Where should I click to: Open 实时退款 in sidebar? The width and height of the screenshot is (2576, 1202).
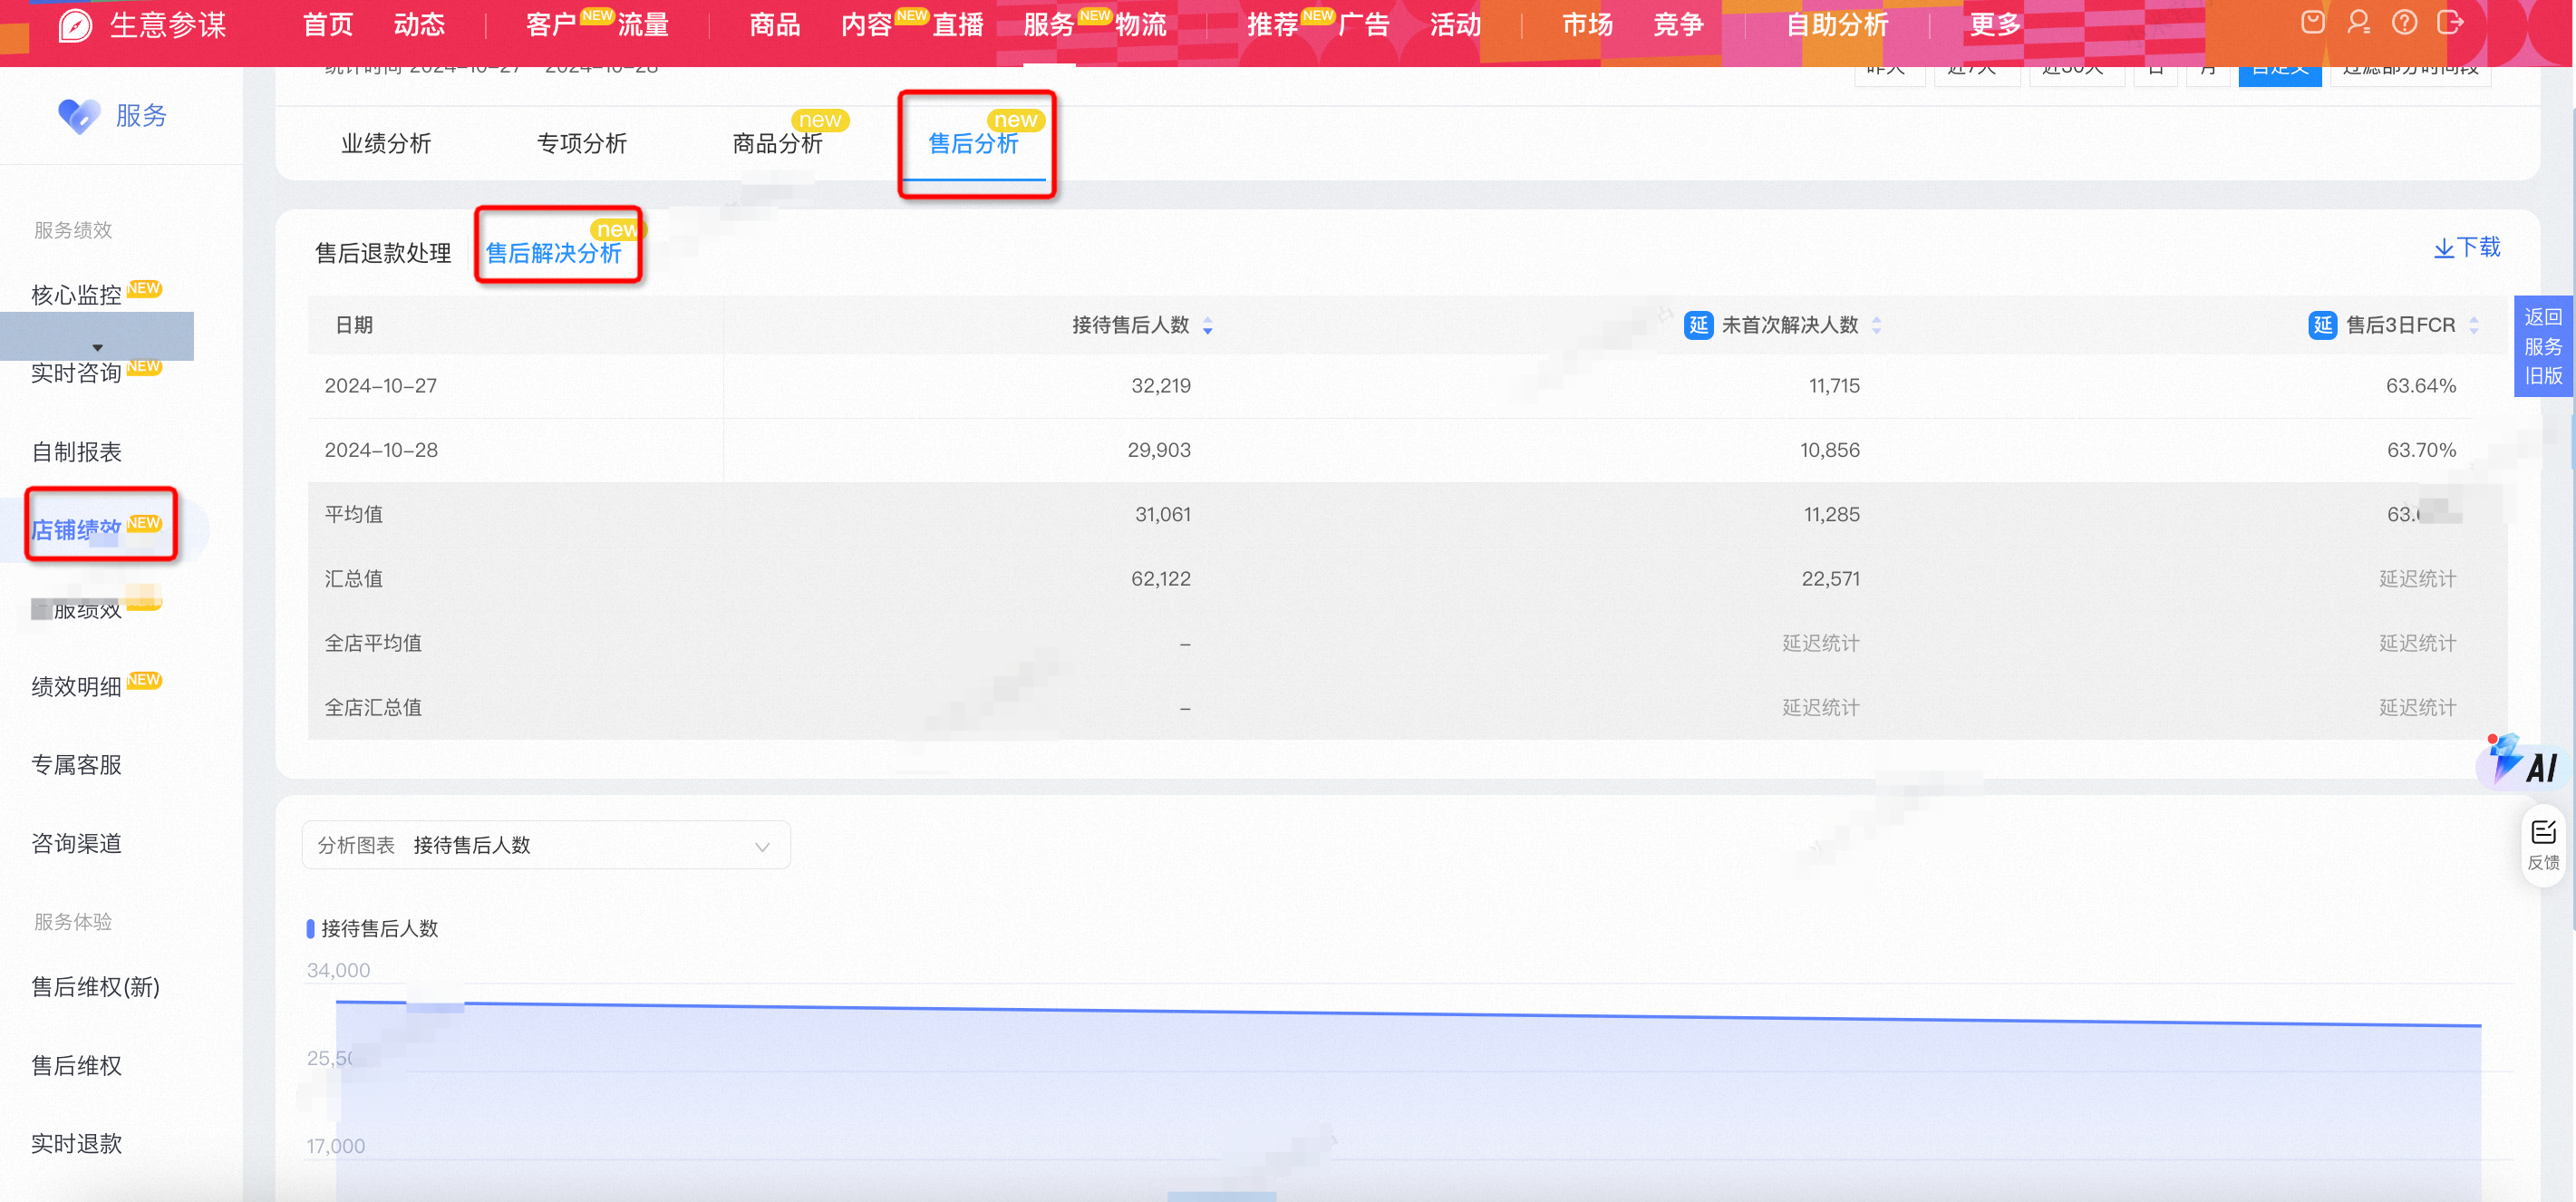click(76, 1144)
